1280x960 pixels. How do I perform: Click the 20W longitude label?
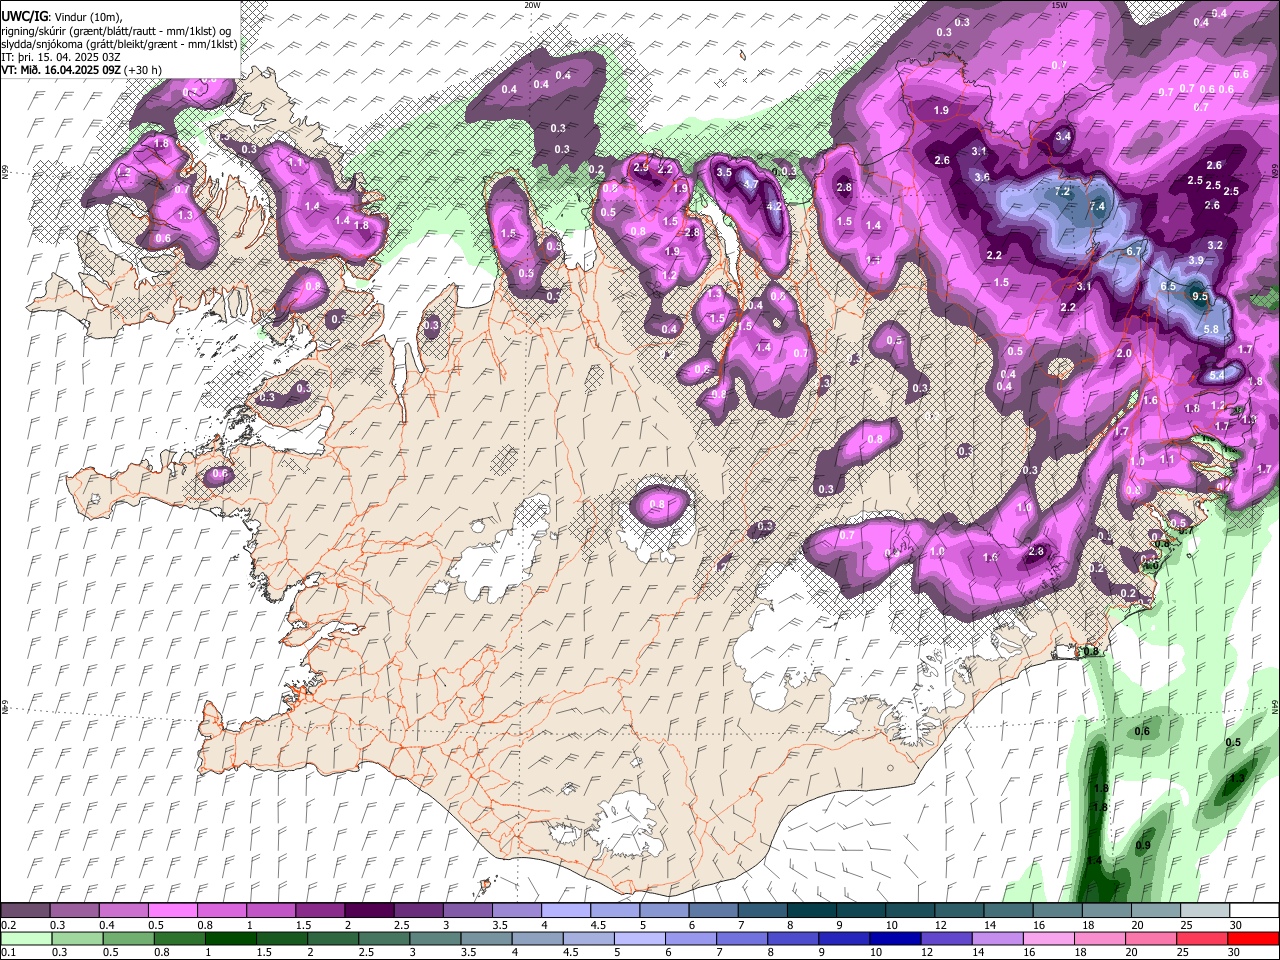tap(532, 5)
